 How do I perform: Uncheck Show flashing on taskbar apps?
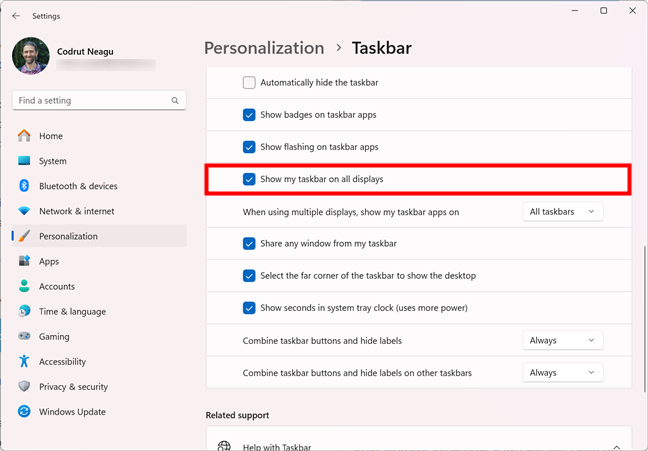tap(249, 147)
